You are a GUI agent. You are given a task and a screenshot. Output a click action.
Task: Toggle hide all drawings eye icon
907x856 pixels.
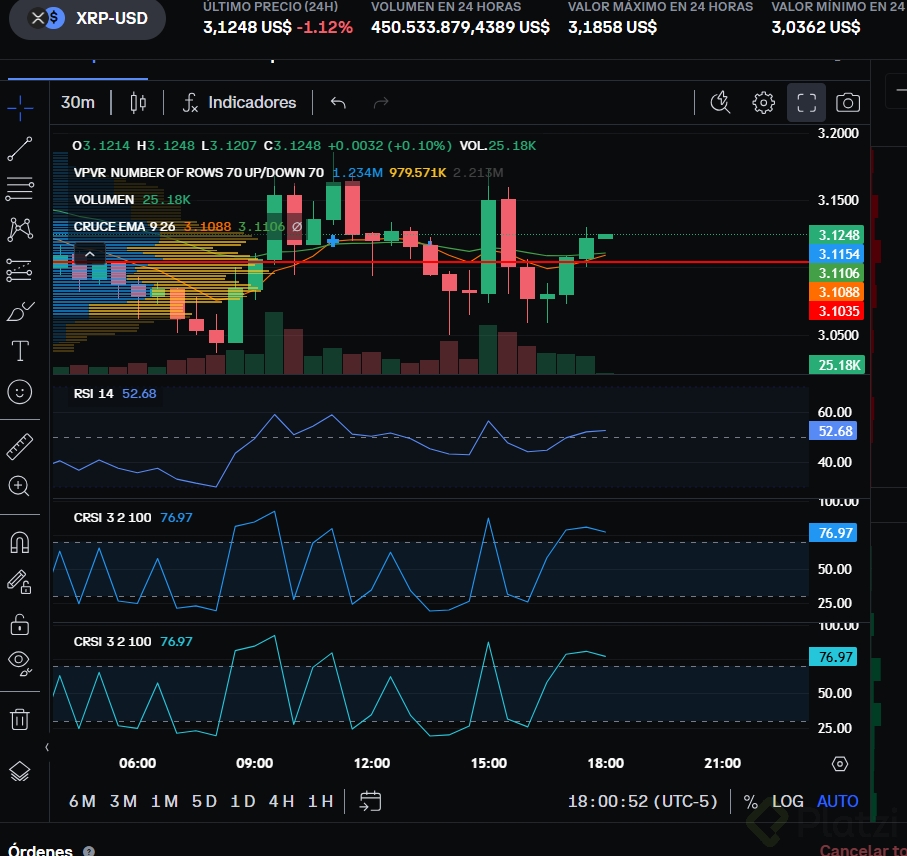[20, 663]
